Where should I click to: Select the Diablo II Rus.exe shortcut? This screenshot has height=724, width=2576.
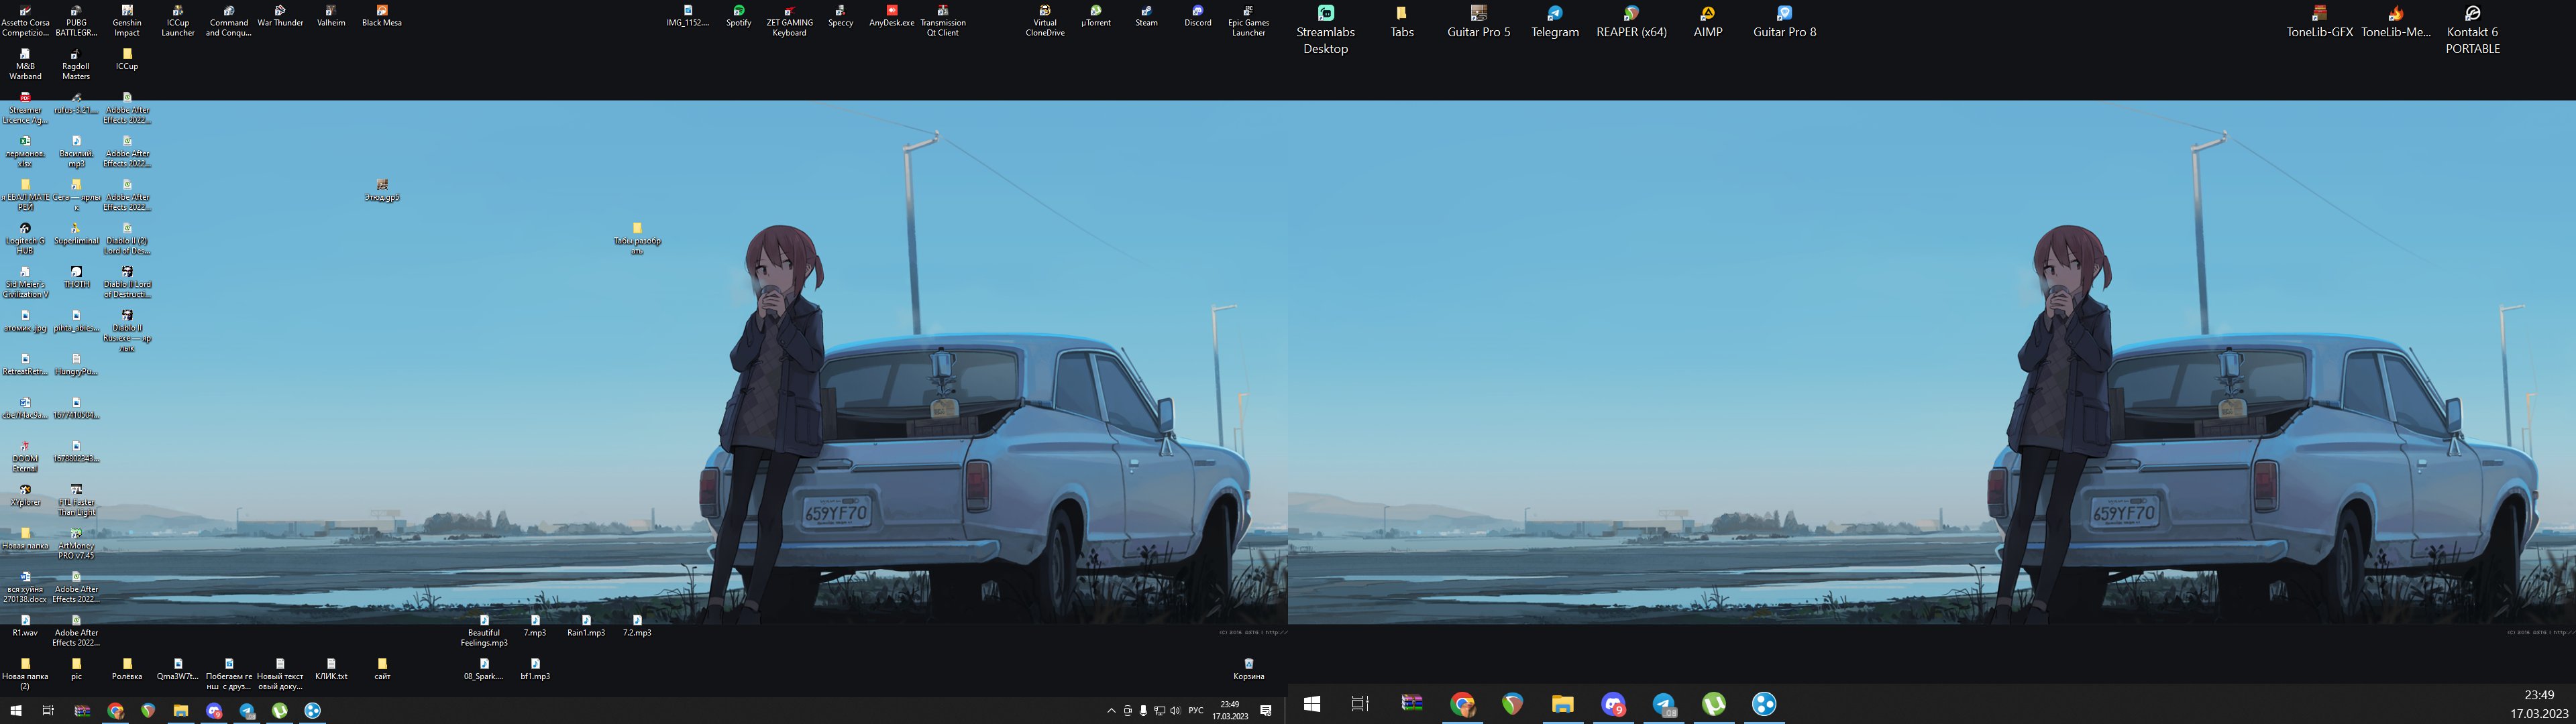click(127, 331)
